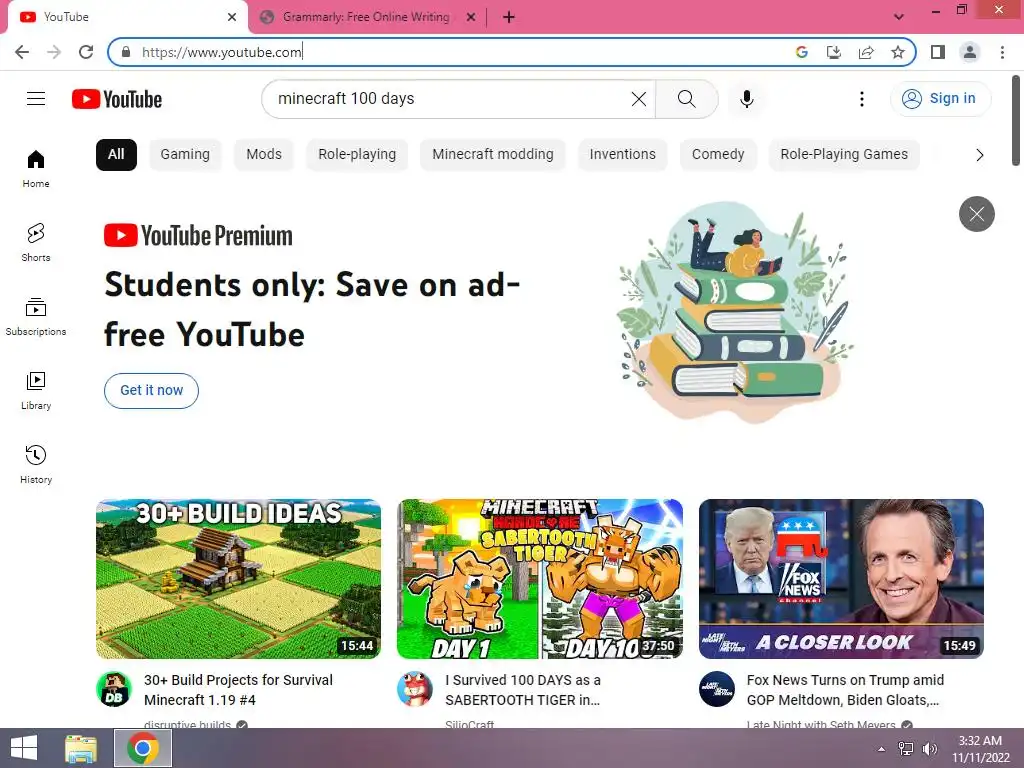
Task: Click the Chrome taskbar icon
Action: coord(143,748)
